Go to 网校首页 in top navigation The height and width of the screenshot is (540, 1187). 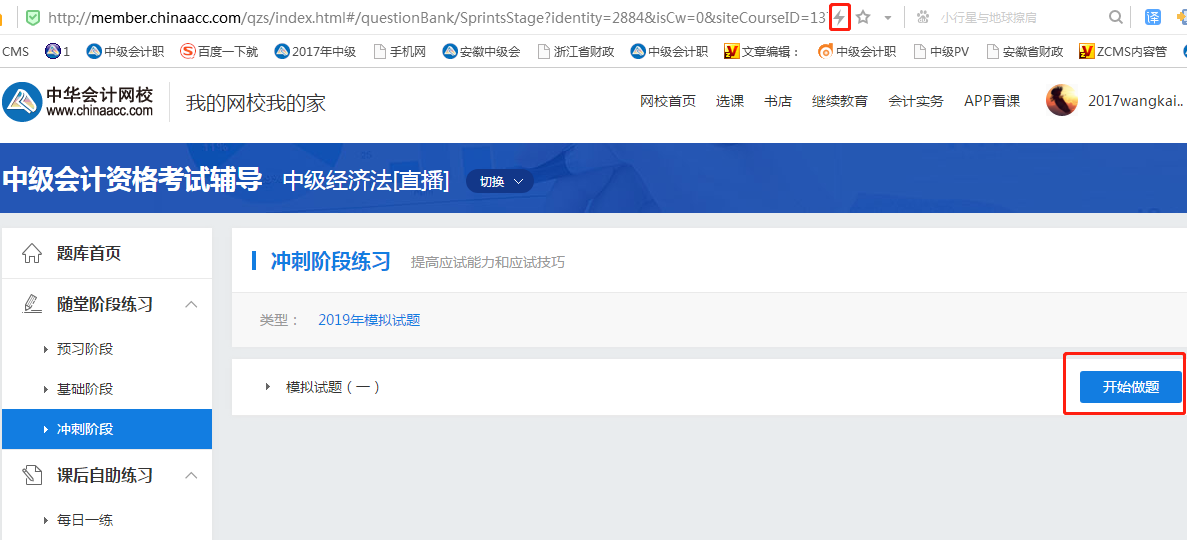(x=667, y=101)
